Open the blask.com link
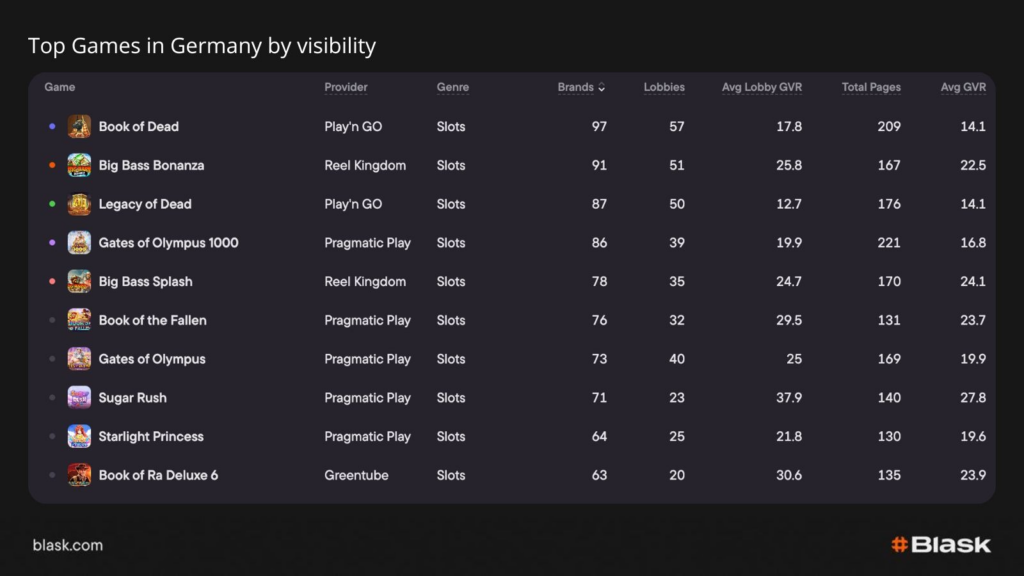 tap(67, 545)
